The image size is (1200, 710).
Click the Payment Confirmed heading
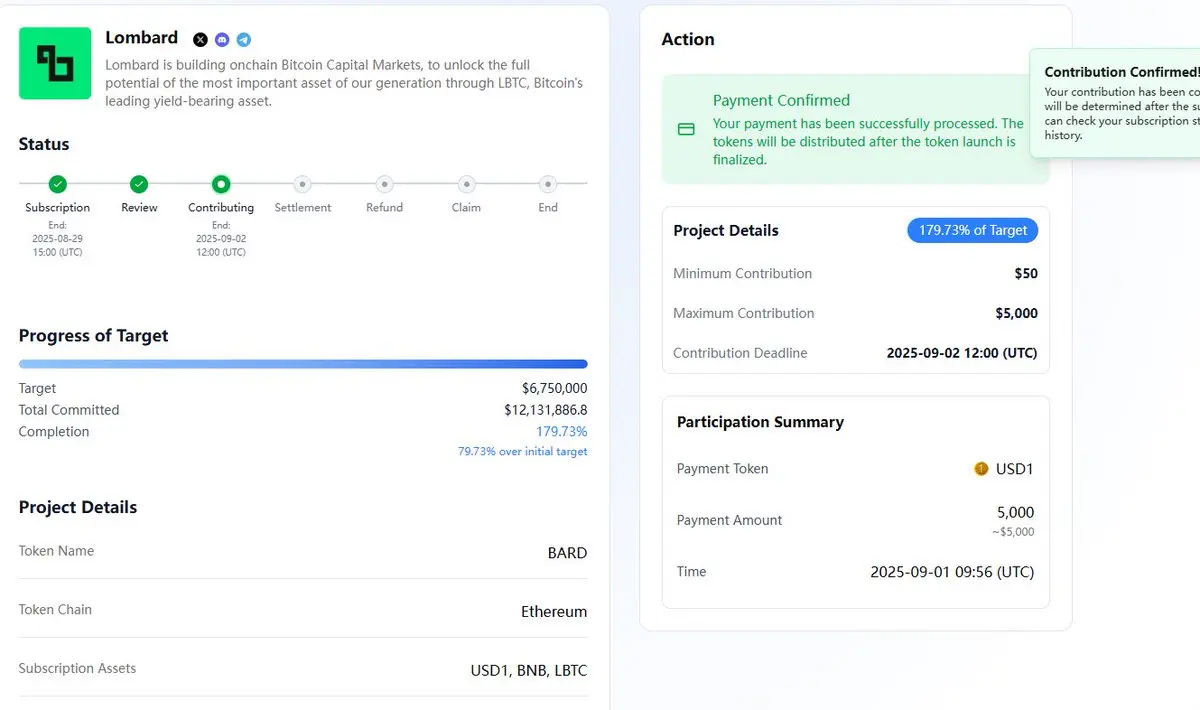(x=781, y=100)
